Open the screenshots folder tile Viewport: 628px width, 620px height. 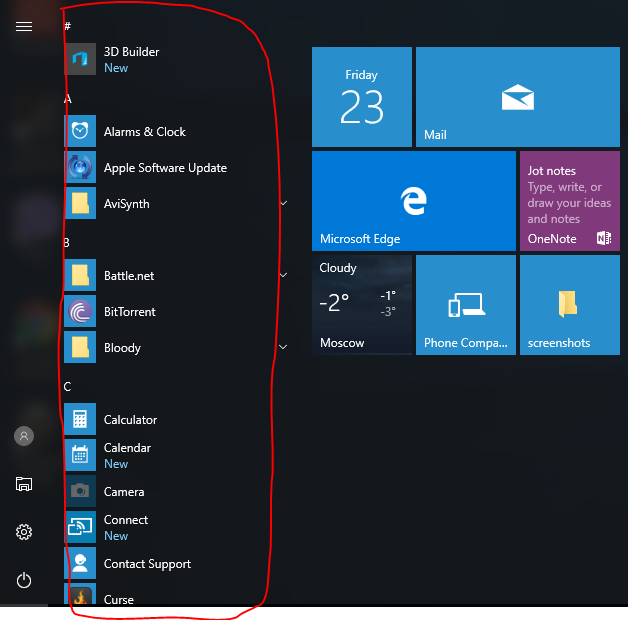[x=570, y=305]
